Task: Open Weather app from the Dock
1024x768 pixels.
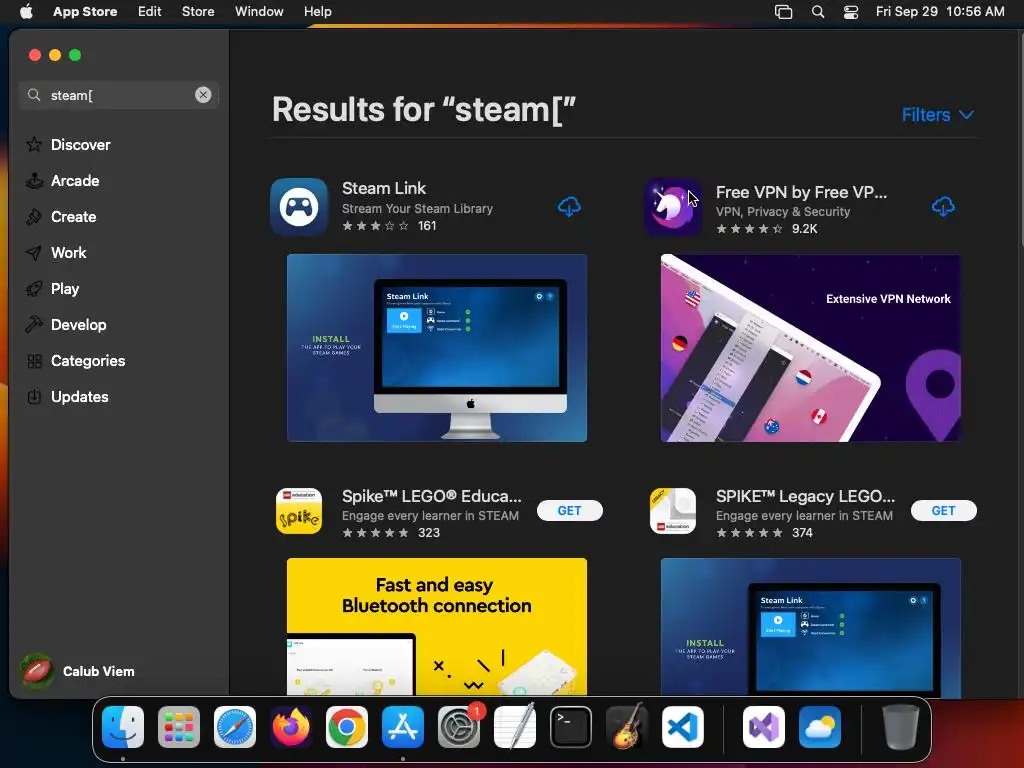Action: pyautogui.click(x=820, y=727)
